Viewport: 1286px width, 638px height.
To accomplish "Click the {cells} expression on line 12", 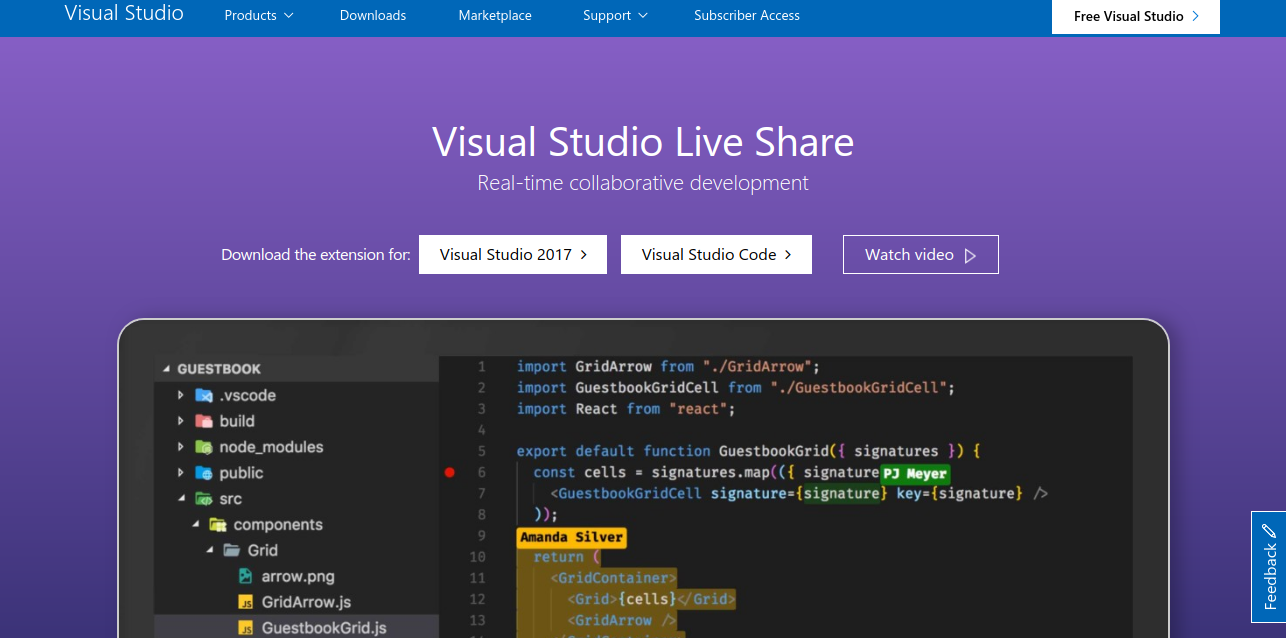I will click(648, 599).
